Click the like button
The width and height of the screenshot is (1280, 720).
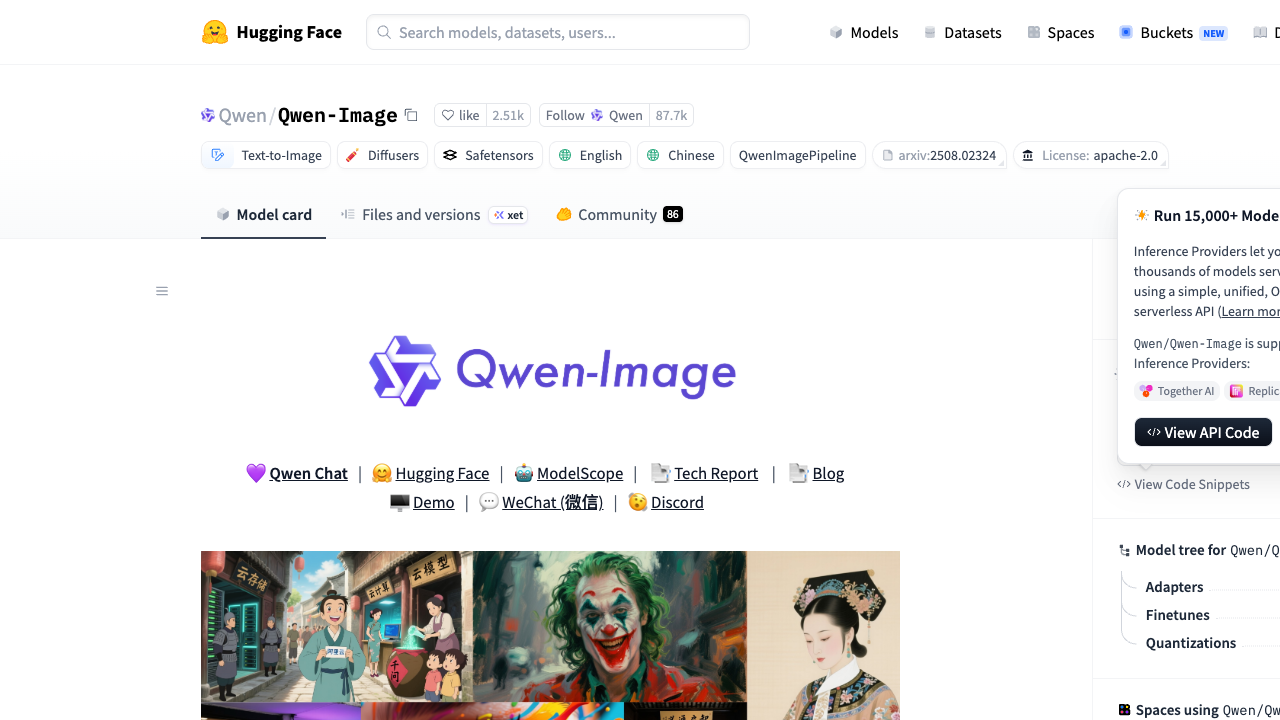[461, 115]
